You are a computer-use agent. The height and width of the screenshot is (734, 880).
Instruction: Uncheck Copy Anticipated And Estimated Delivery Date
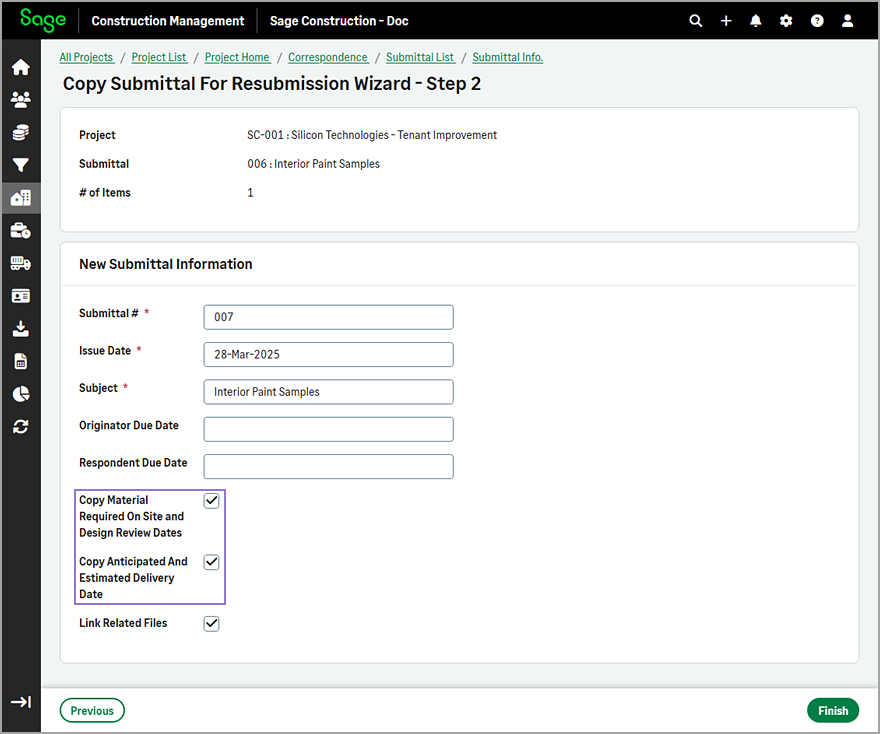tap(212, 562)
